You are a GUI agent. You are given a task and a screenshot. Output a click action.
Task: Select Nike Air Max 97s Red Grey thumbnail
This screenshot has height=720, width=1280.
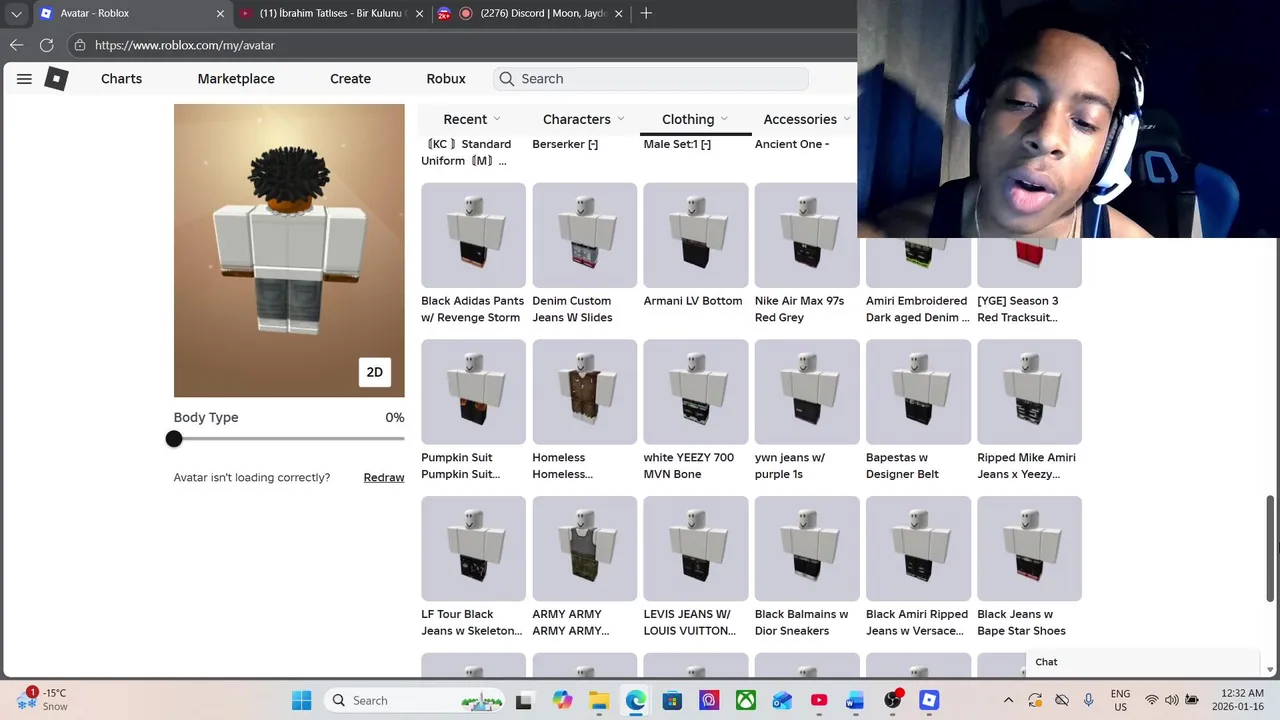pyautogui.click(x=807, y=235)
